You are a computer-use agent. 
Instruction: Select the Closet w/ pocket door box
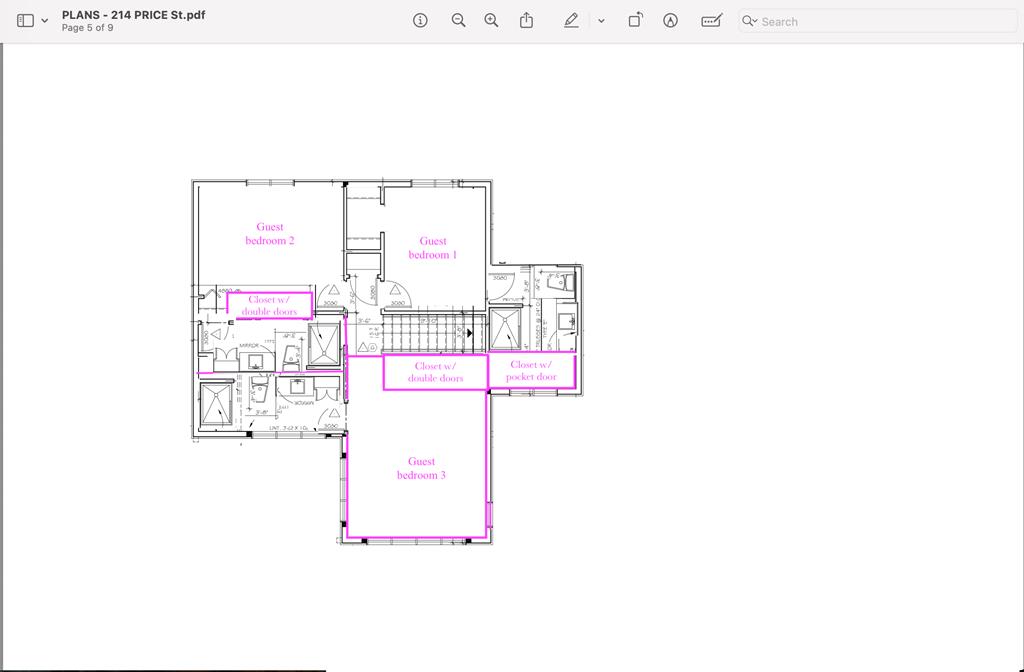531,371
